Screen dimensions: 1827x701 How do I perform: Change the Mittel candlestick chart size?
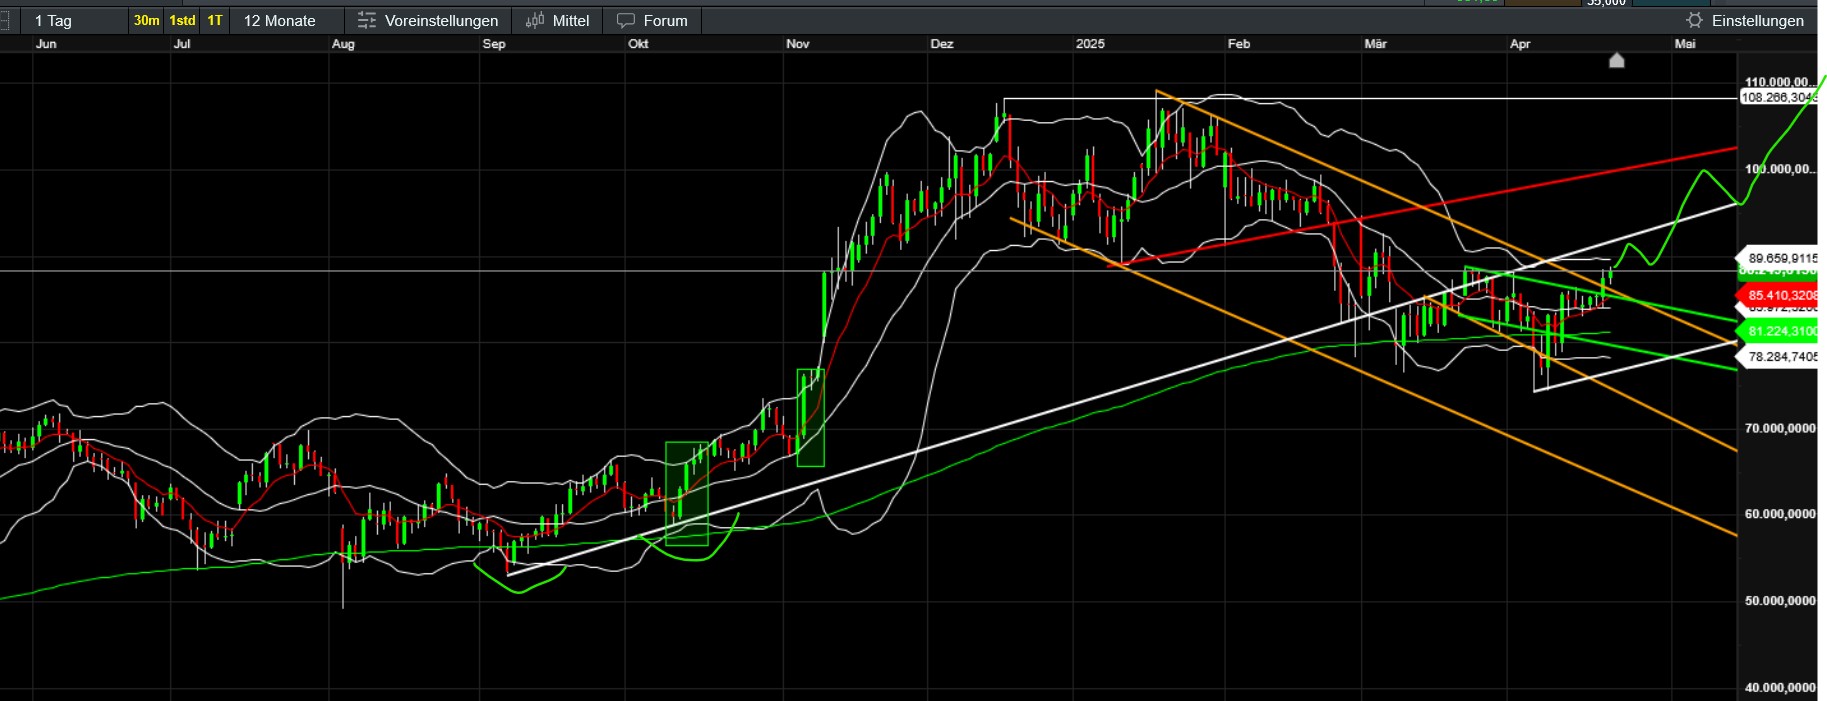click(x=557, y=20)
